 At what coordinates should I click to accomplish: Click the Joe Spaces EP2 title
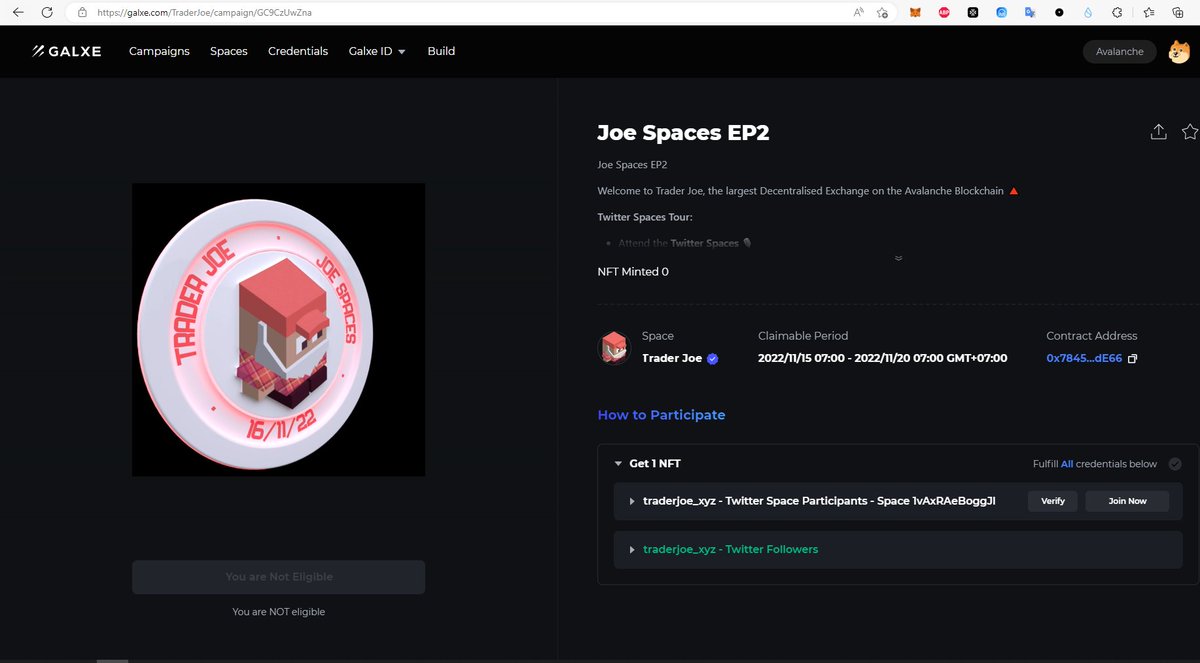683,133
